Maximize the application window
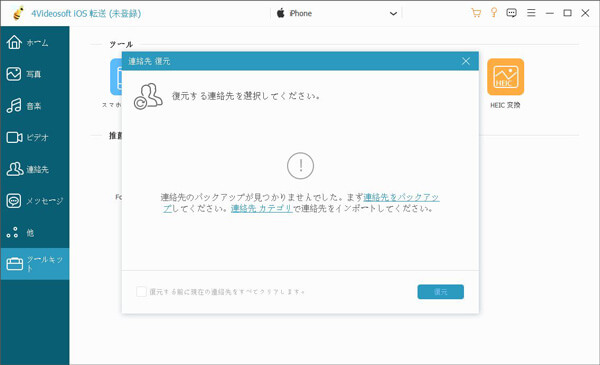 click(567, 13)
